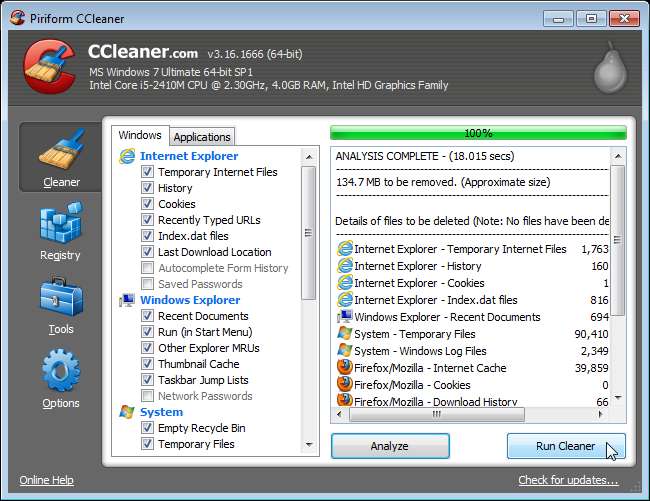Image resolution: width=650 pixels, height=501 pixels.
Task: Click the CCleaner title bar icon
Action: [17, 18]
